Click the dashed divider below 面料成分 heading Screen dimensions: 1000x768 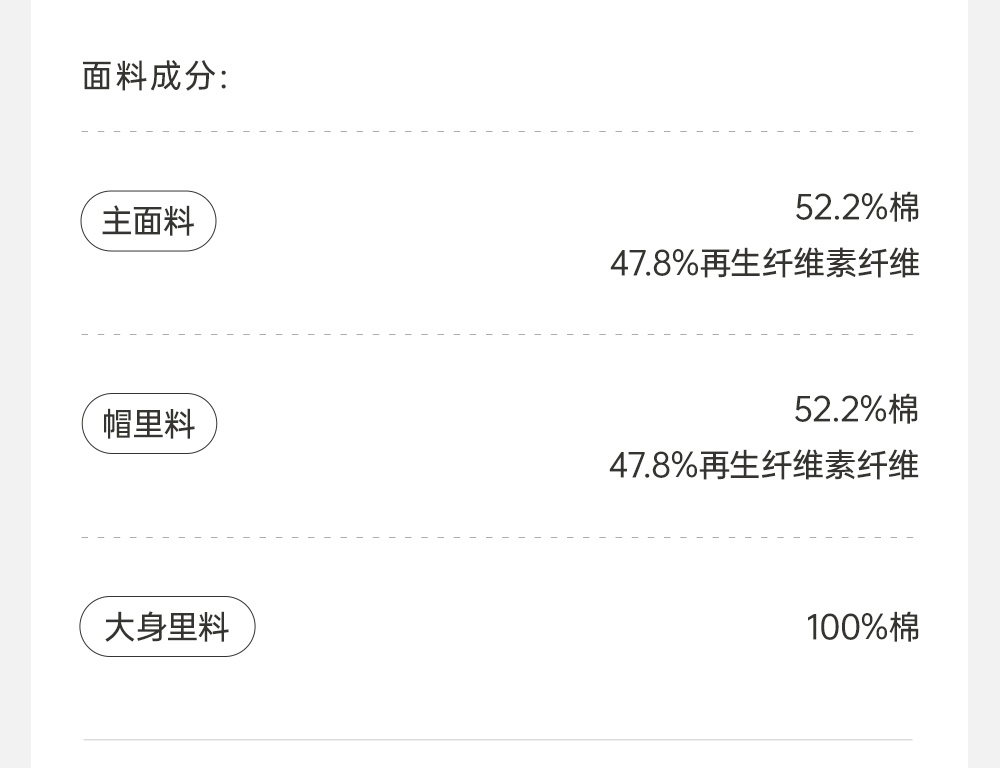pyautogui.click(x=498, y=131)
